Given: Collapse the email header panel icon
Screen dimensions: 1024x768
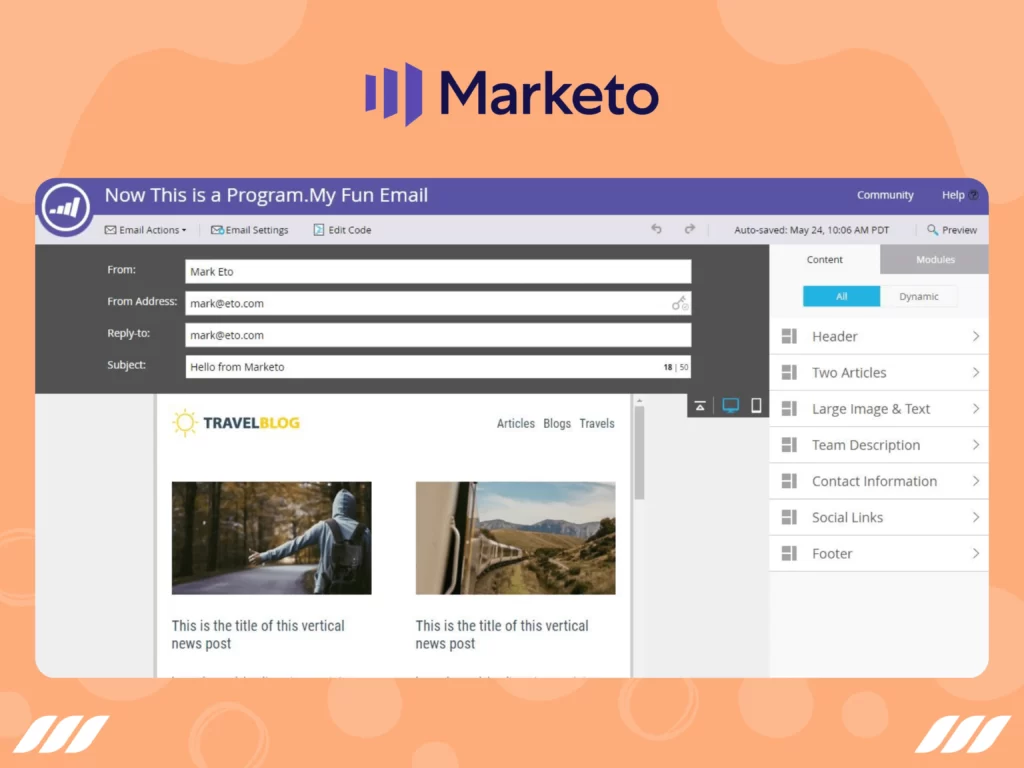Looking at the screenshot, I should pos(700,406).
